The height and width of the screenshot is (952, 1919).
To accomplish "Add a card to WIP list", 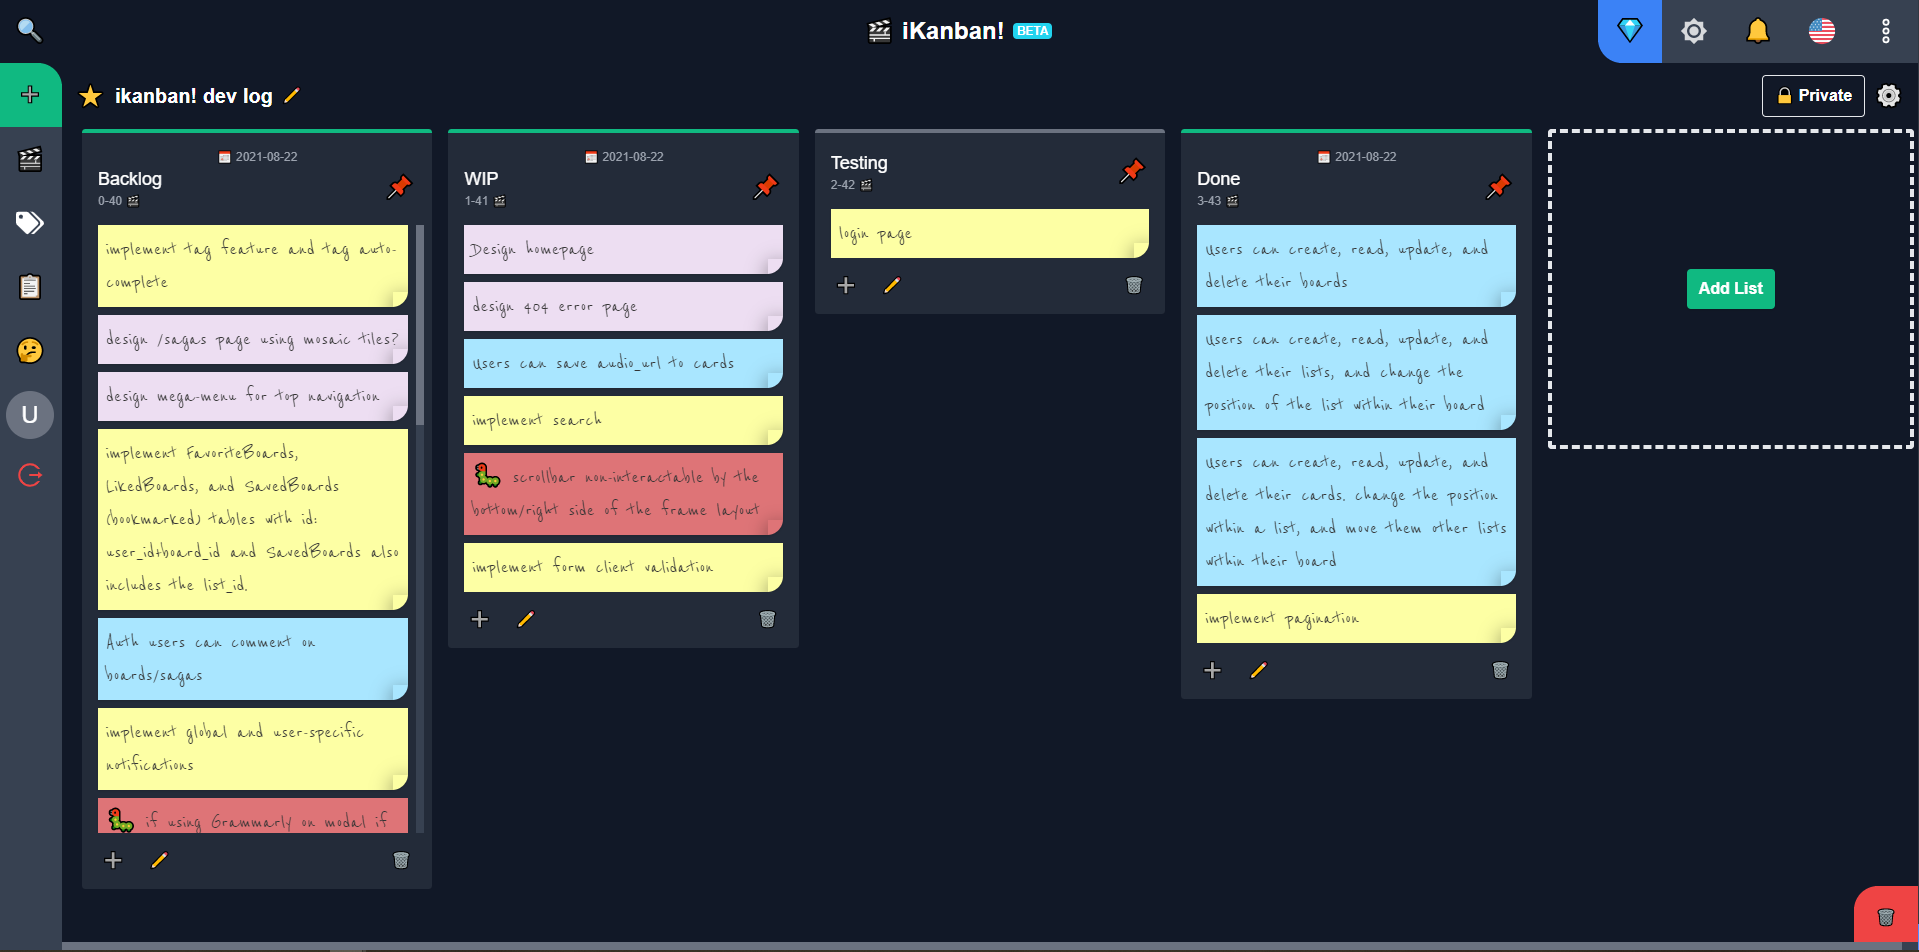I will tap(480, 619).
